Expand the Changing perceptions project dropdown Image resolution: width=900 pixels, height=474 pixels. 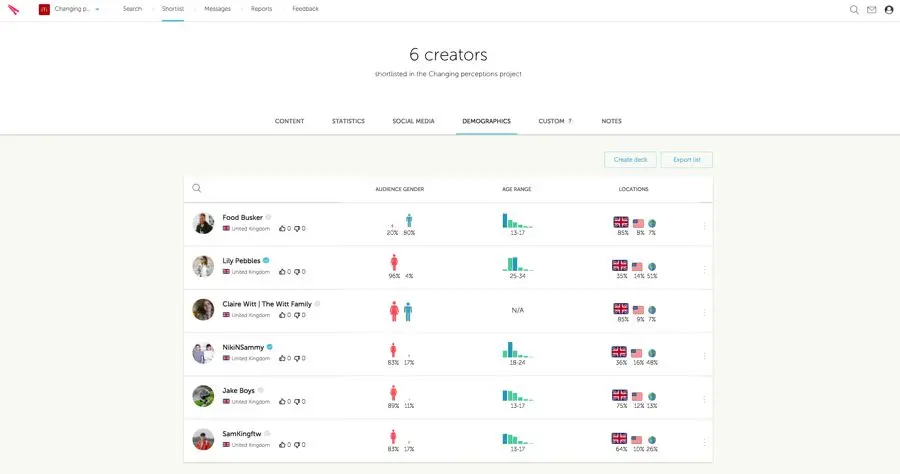click(97, 9)
